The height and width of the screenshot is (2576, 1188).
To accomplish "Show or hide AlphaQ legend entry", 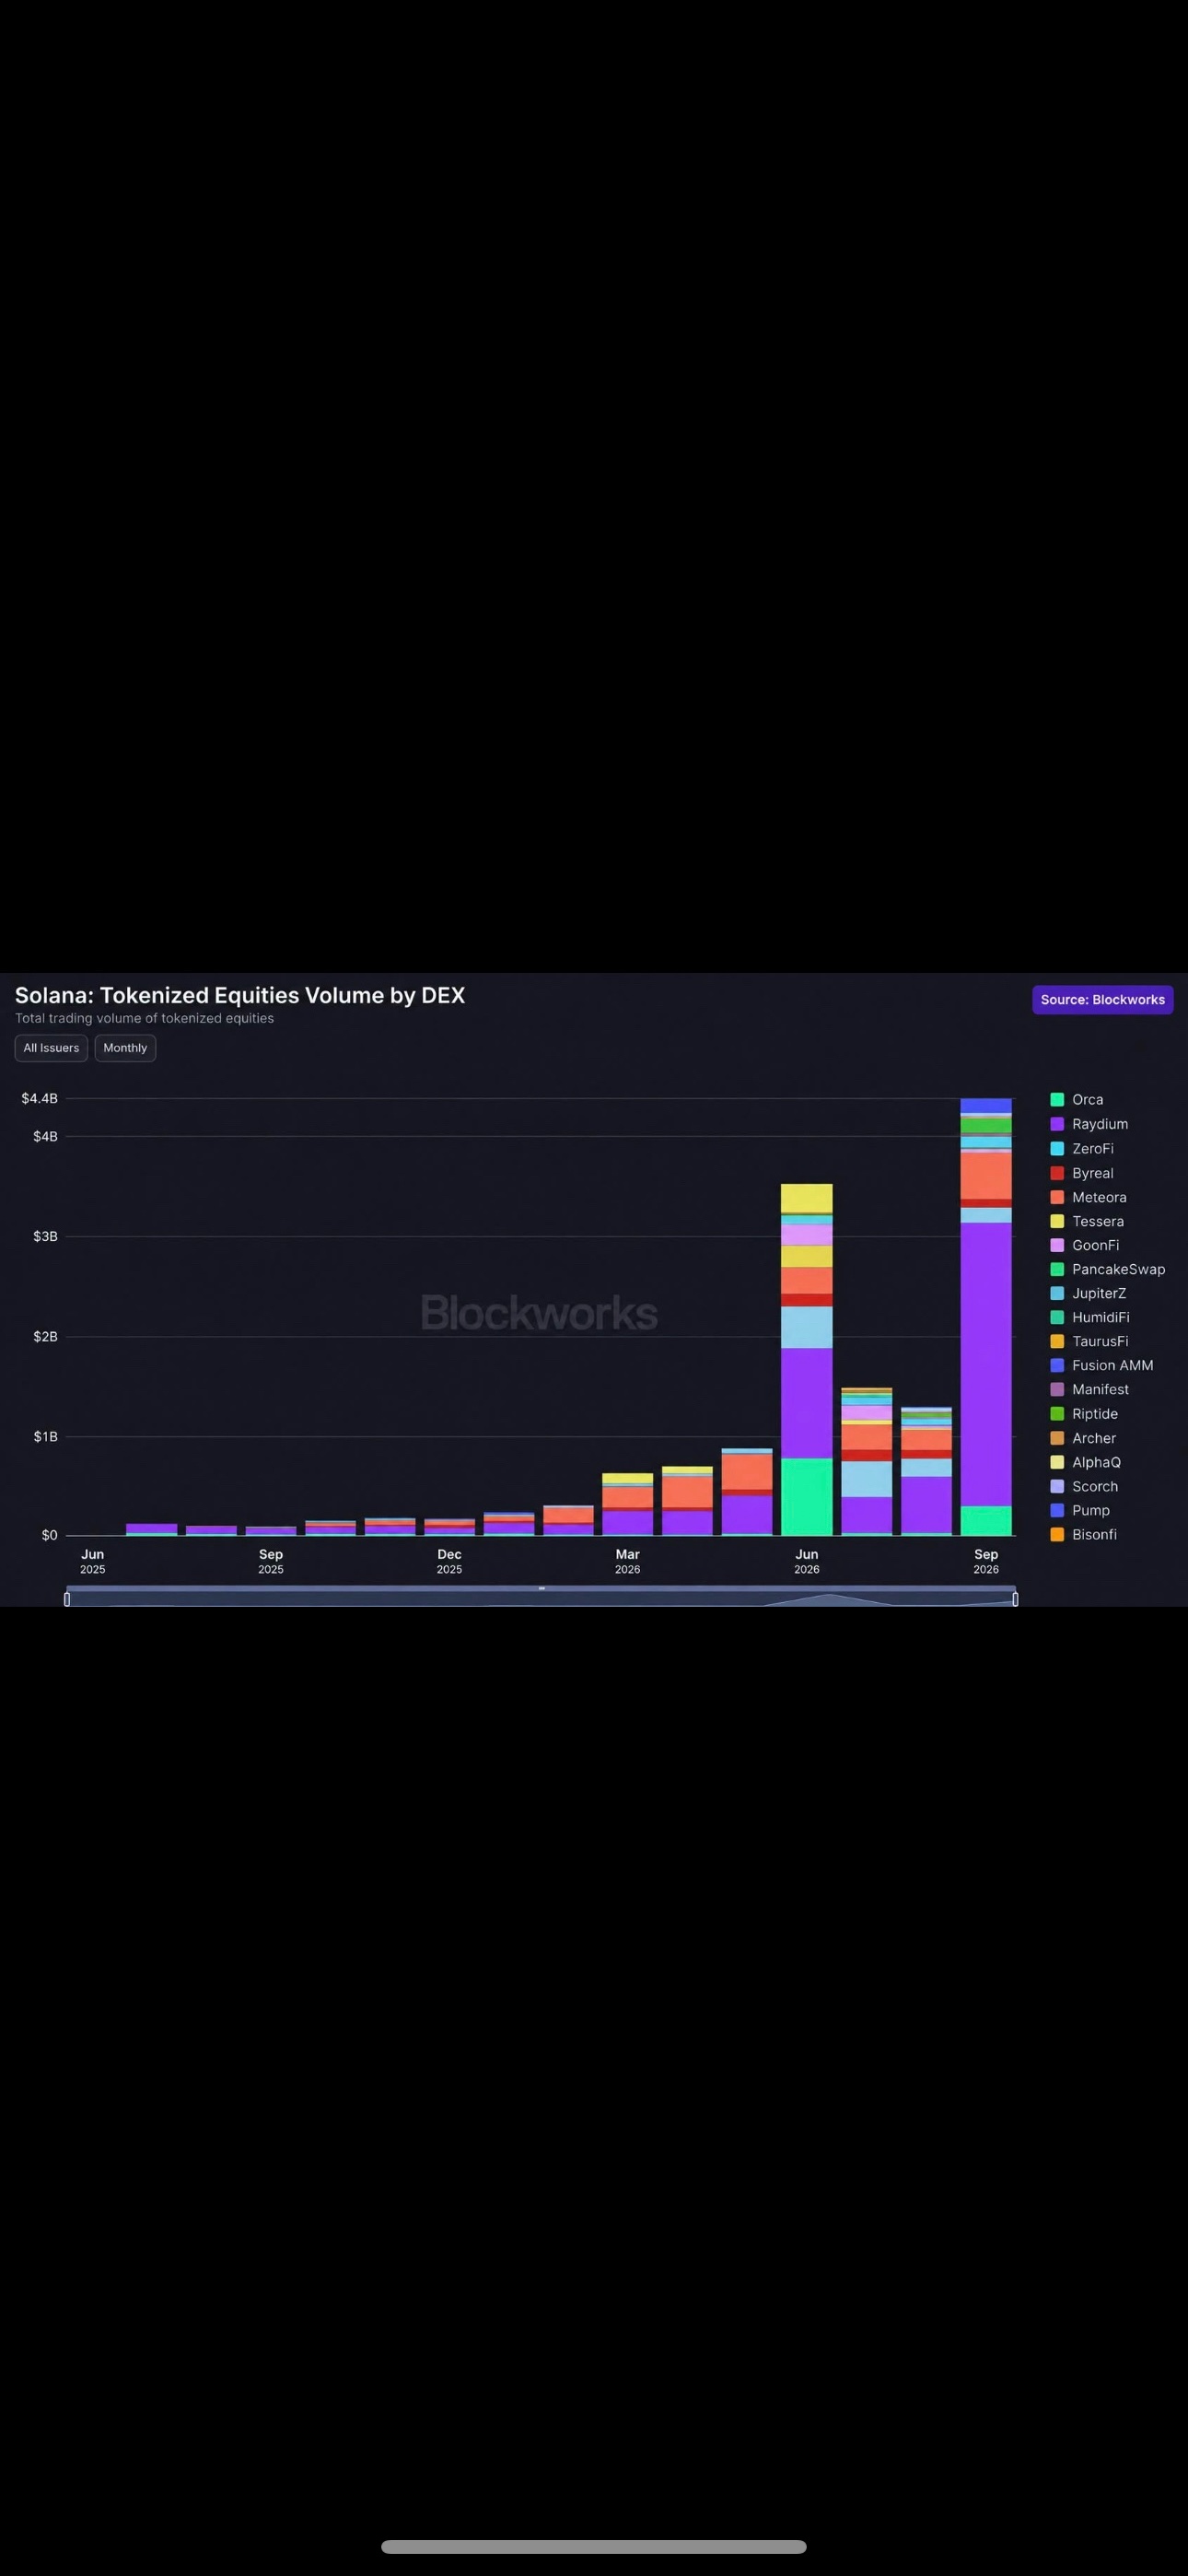I will point(1085,1462).
